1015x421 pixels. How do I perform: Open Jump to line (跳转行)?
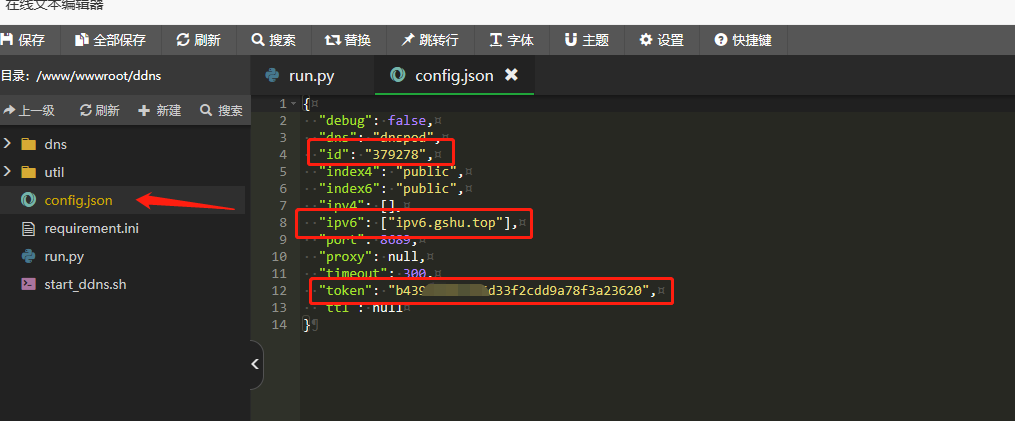[430, 40]
